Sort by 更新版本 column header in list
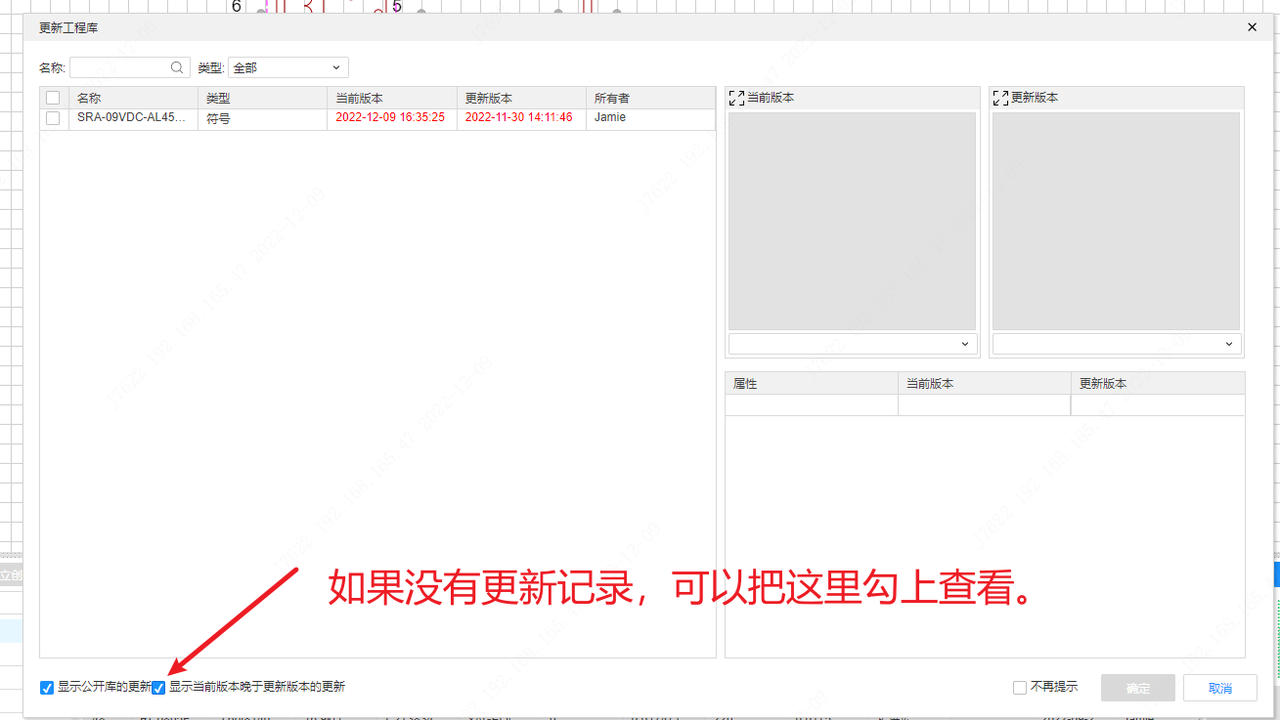The height and width of the screenshot is (720, 1280). tap(522, 98)
